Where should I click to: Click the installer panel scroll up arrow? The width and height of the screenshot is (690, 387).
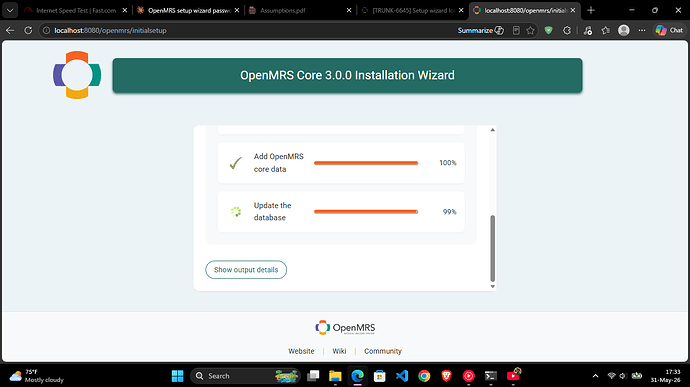click(x=492, y=129)
